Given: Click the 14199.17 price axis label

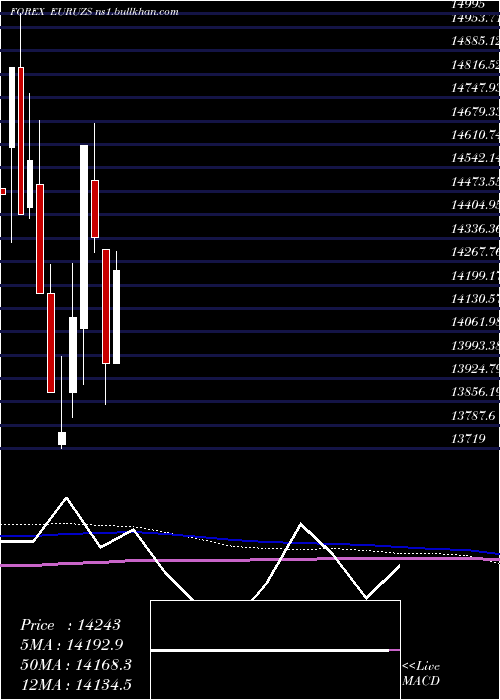Looking at the screenshot, I should click(475, 276).
